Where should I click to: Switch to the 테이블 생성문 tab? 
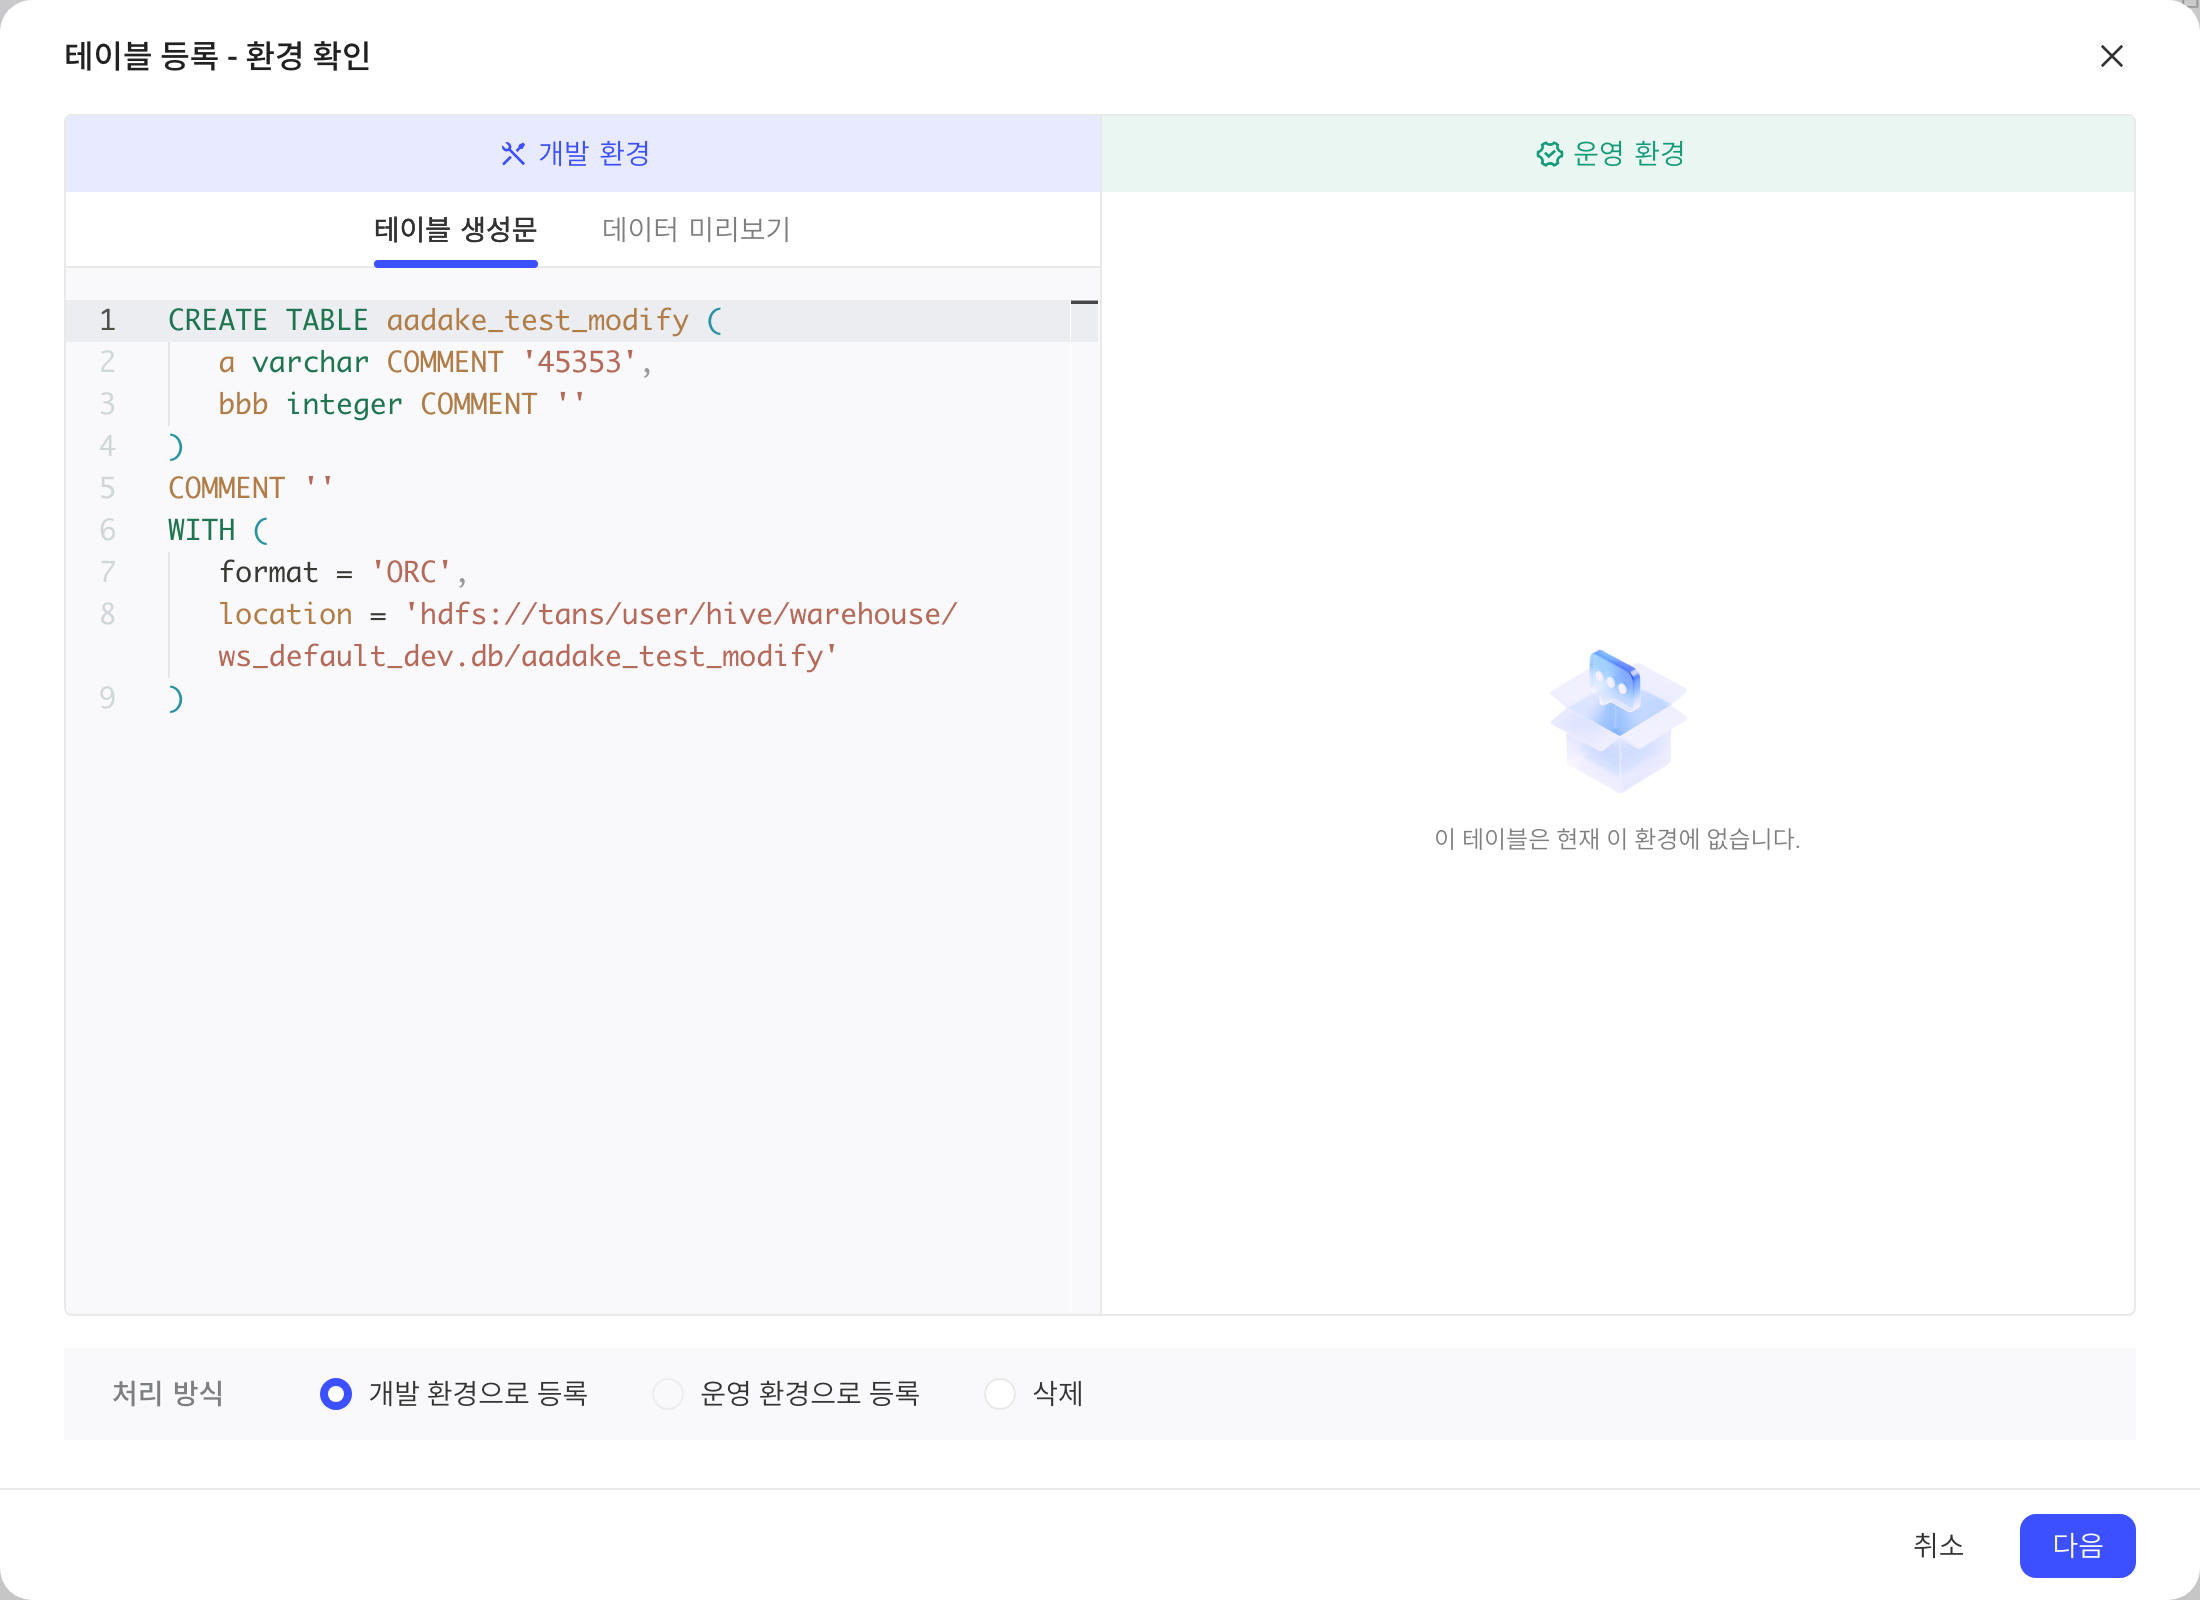click(456, 230)
